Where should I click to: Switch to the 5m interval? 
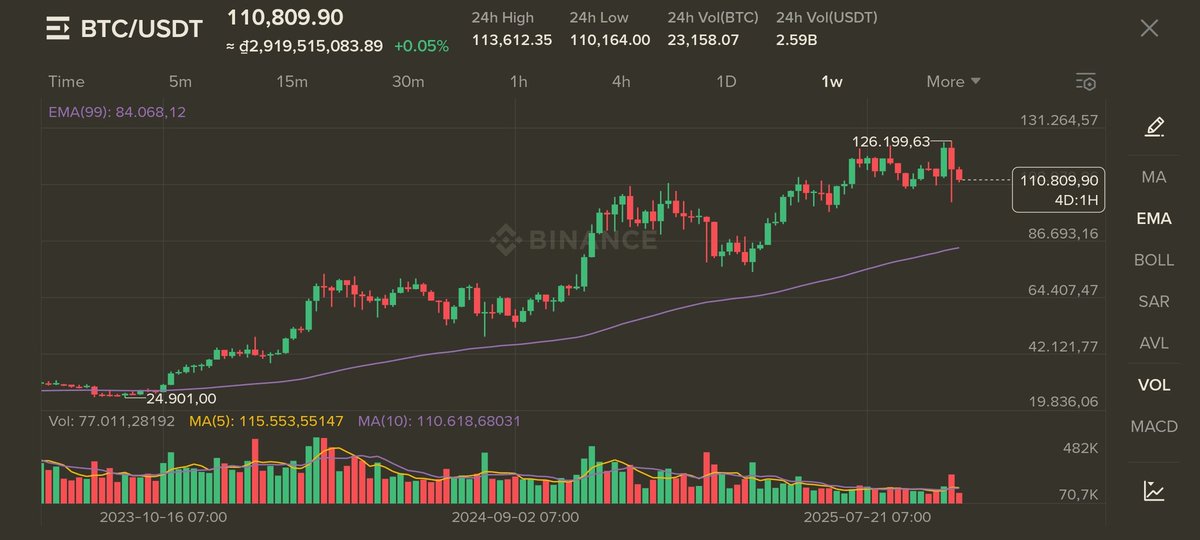coord(180,82)
